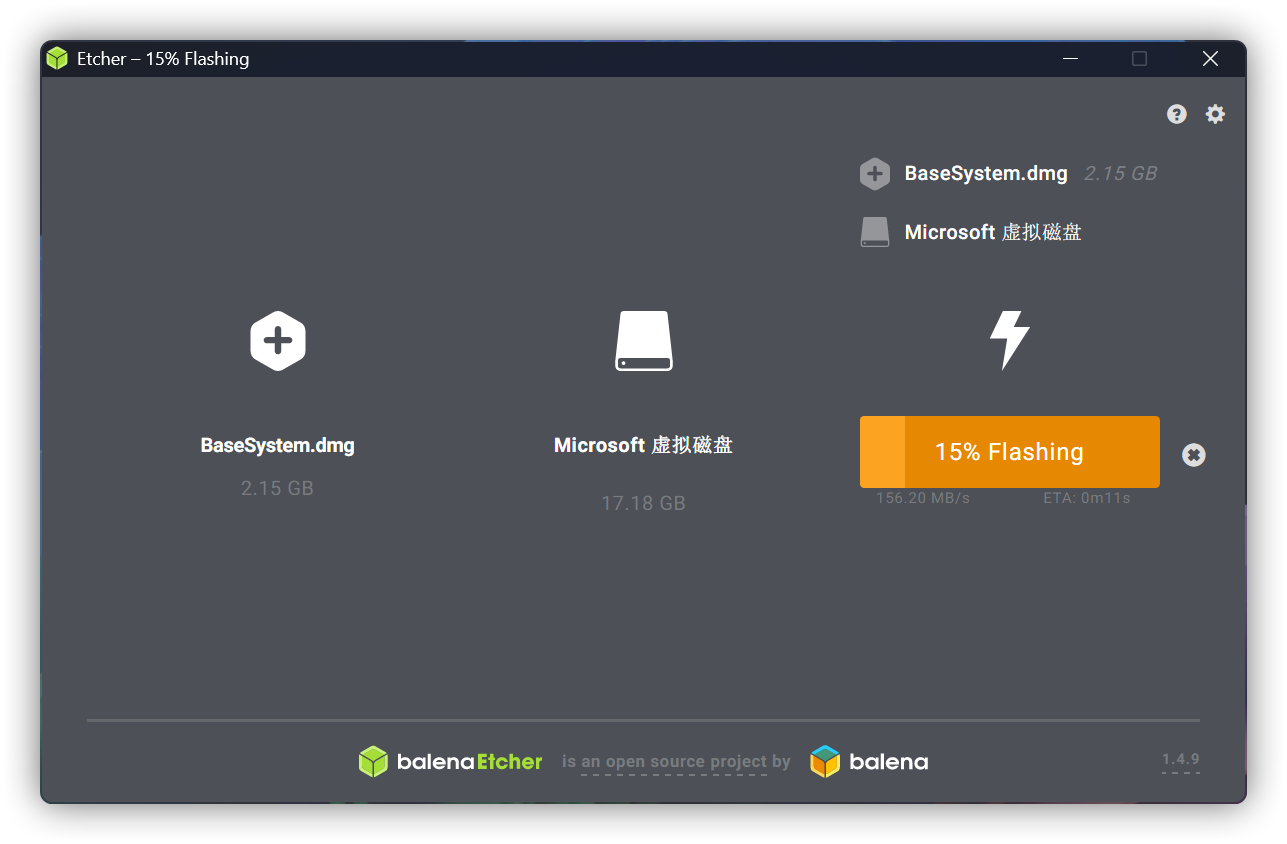
Task: Cancel flashing with the X icon
Action: click(1194, 455)
